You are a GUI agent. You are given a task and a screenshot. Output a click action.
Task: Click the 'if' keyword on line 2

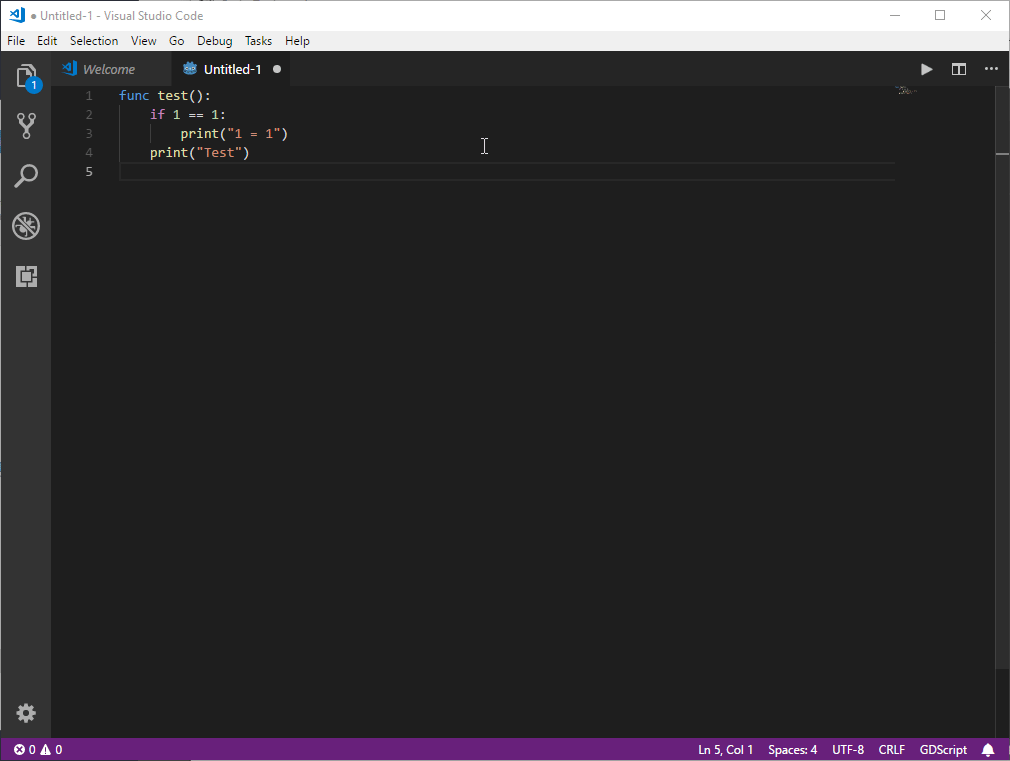point(157,114)
